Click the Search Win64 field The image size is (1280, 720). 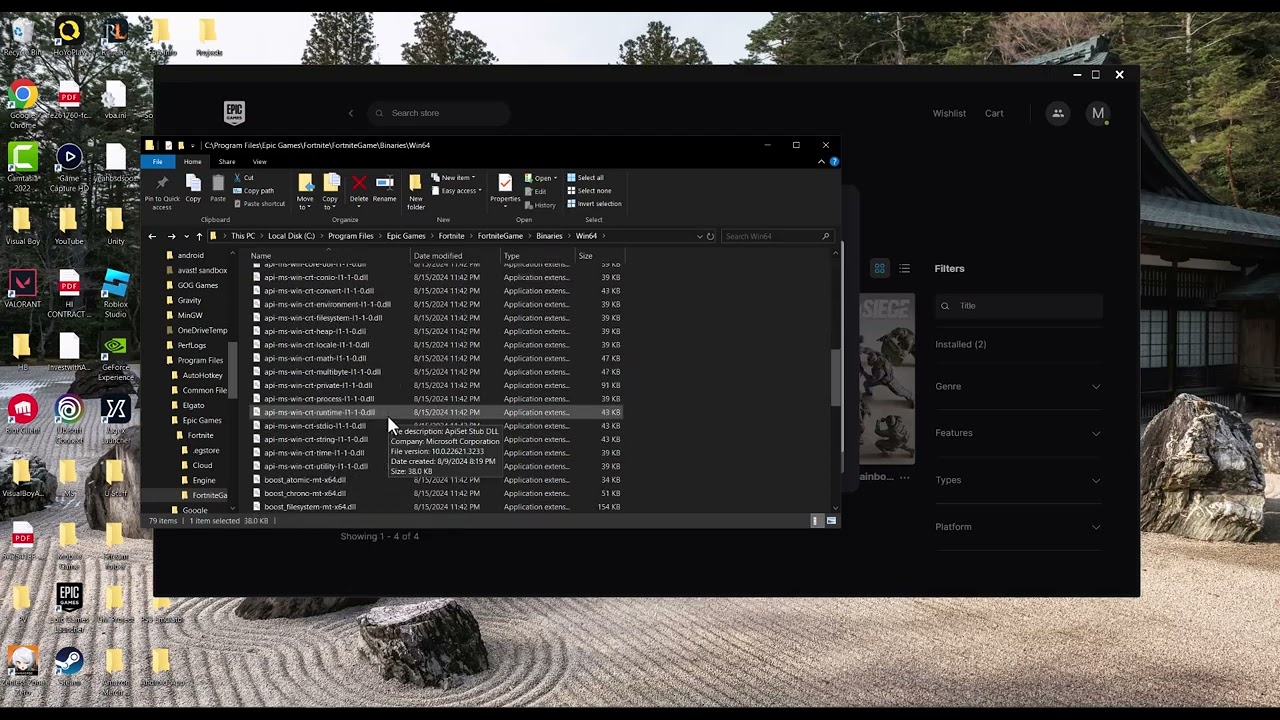point(776,236)
